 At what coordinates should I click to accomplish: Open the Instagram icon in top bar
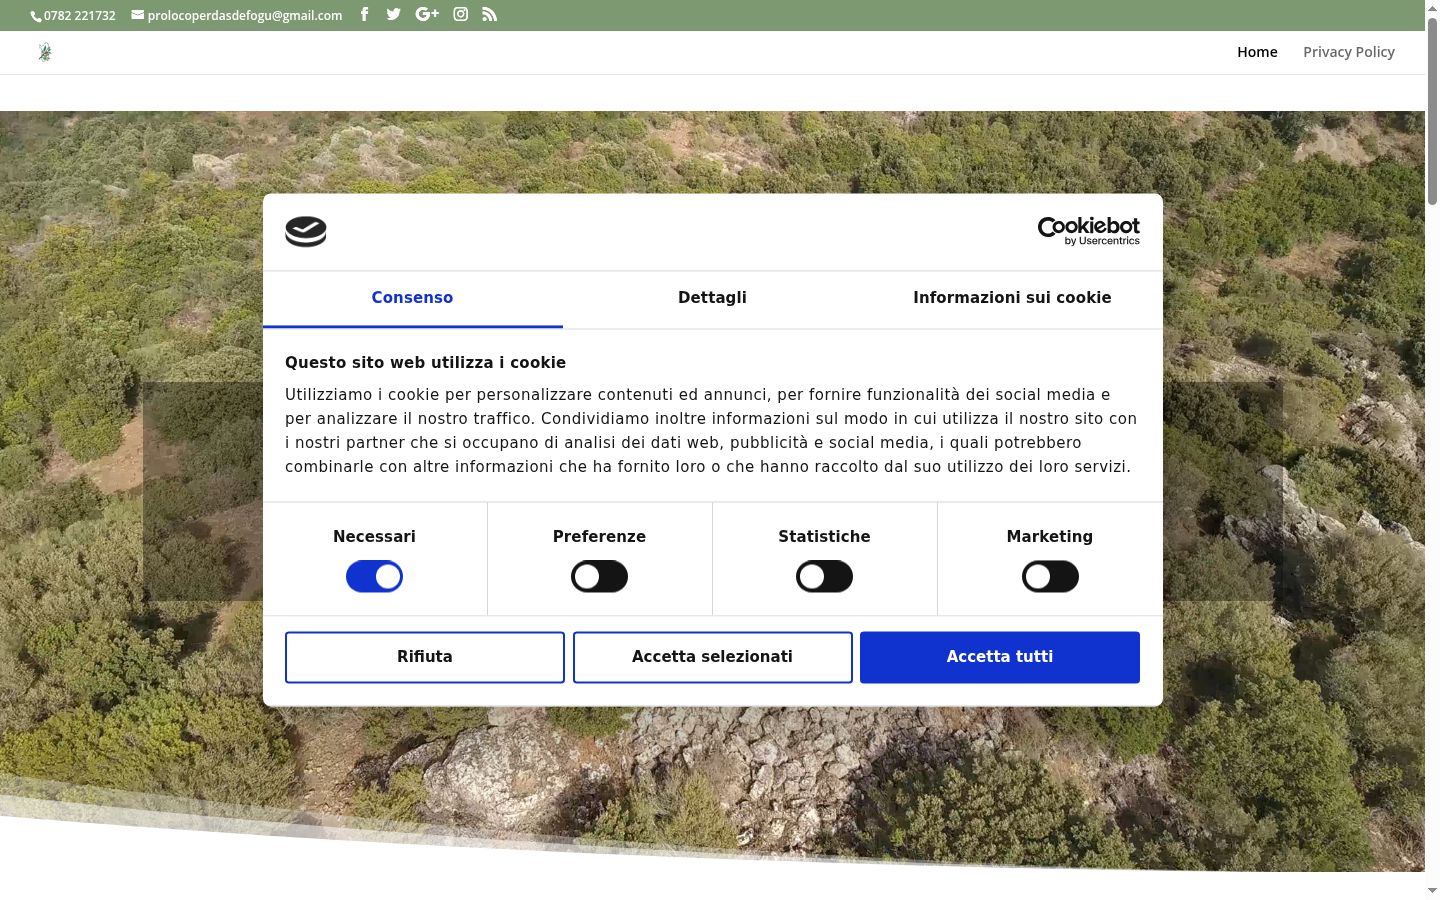pyautogui.click(x=460, y=14)
